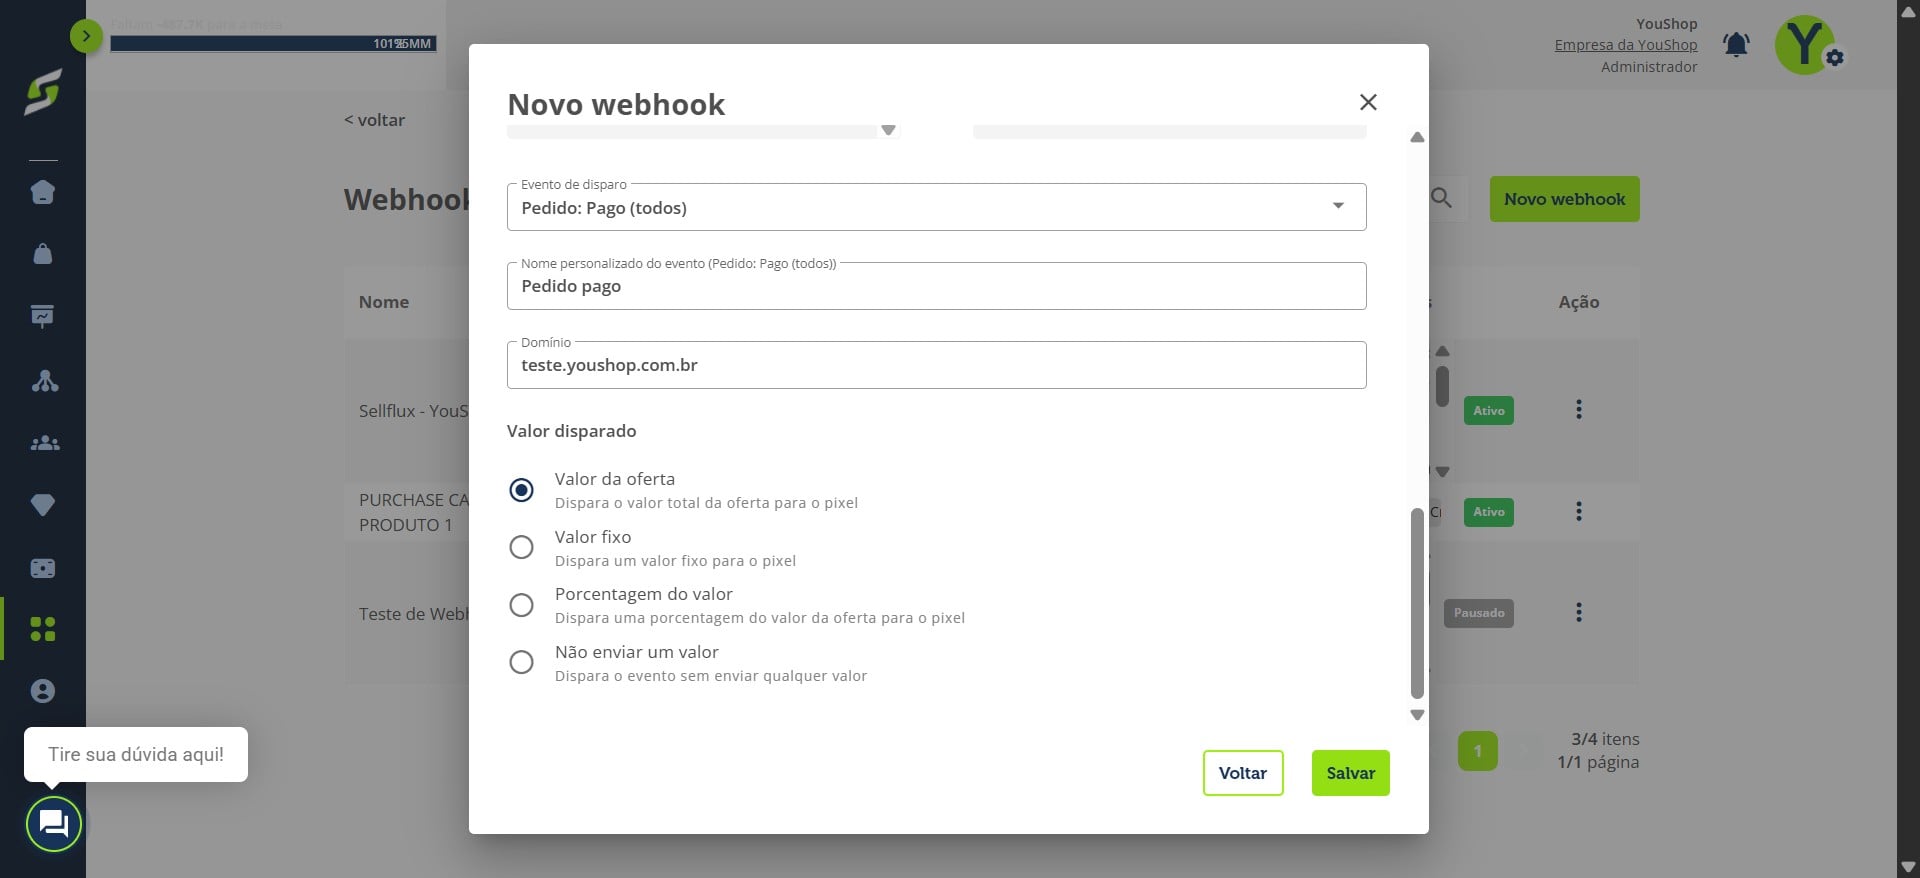Open action menu for PURCHASE webhook row

(1579, 511)
